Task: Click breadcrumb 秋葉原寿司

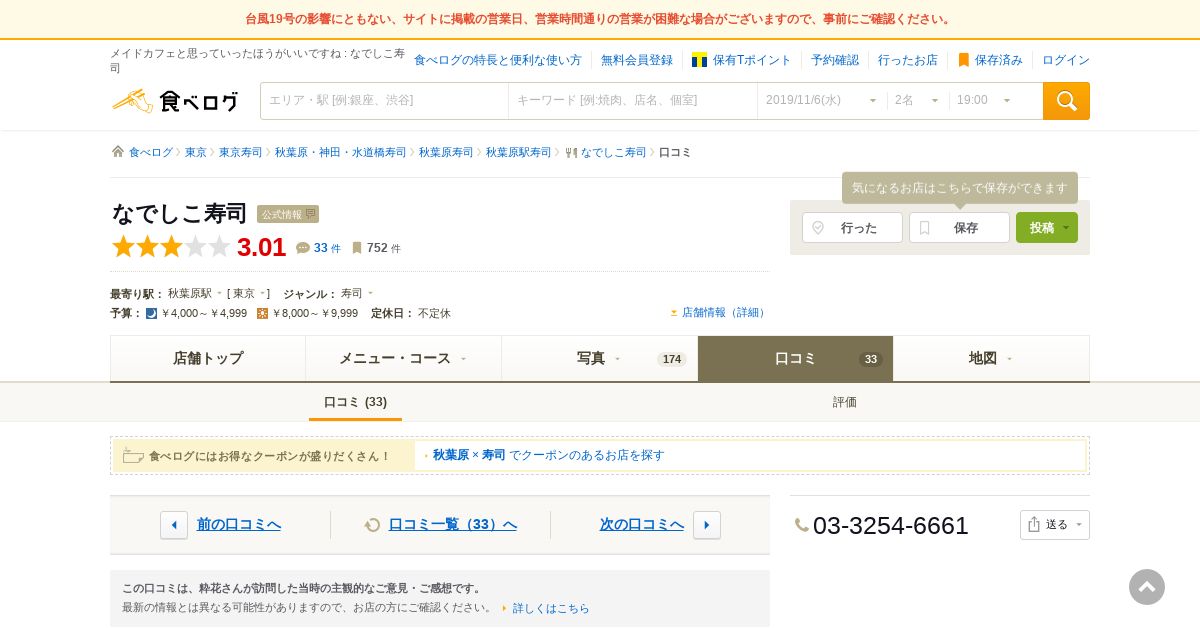Action: click(446, 152)
